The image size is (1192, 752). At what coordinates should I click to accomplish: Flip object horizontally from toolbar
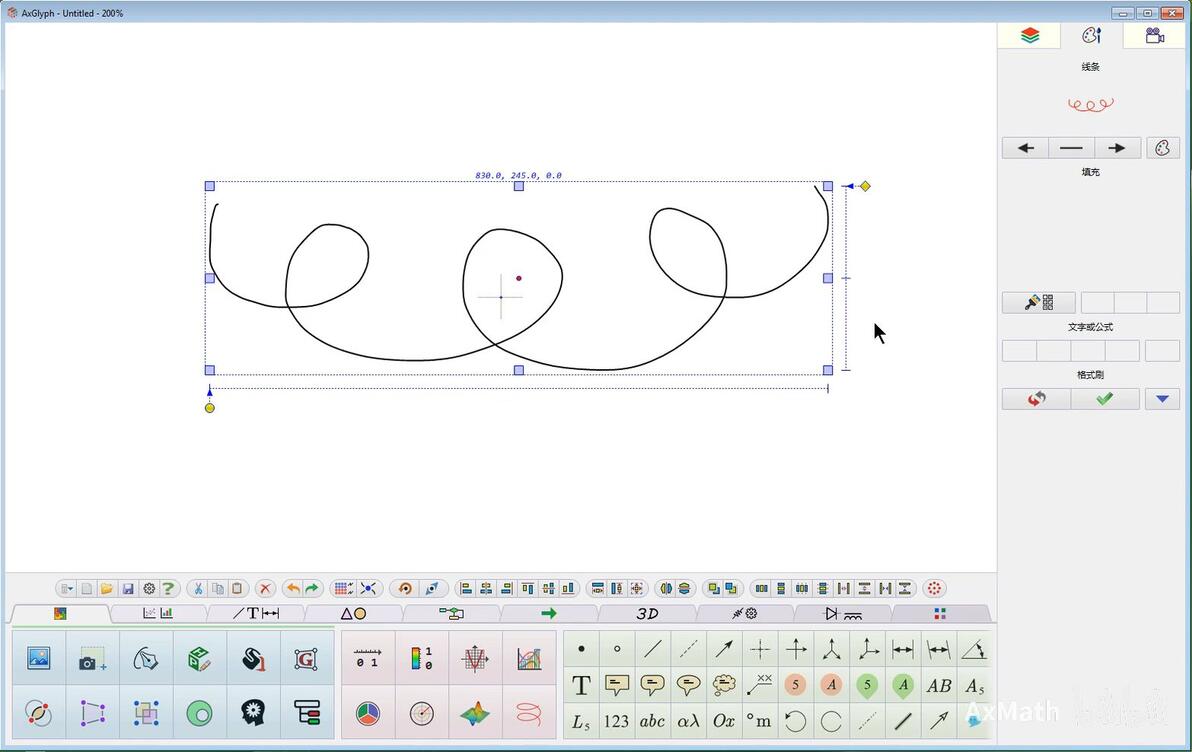tap(666, 589)
